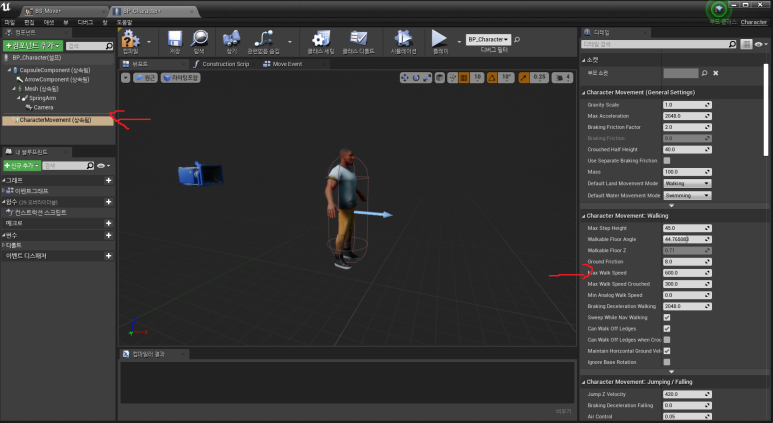
Task: Click the Hide Unrelated nodes icon
Action: tap(264, 39)
